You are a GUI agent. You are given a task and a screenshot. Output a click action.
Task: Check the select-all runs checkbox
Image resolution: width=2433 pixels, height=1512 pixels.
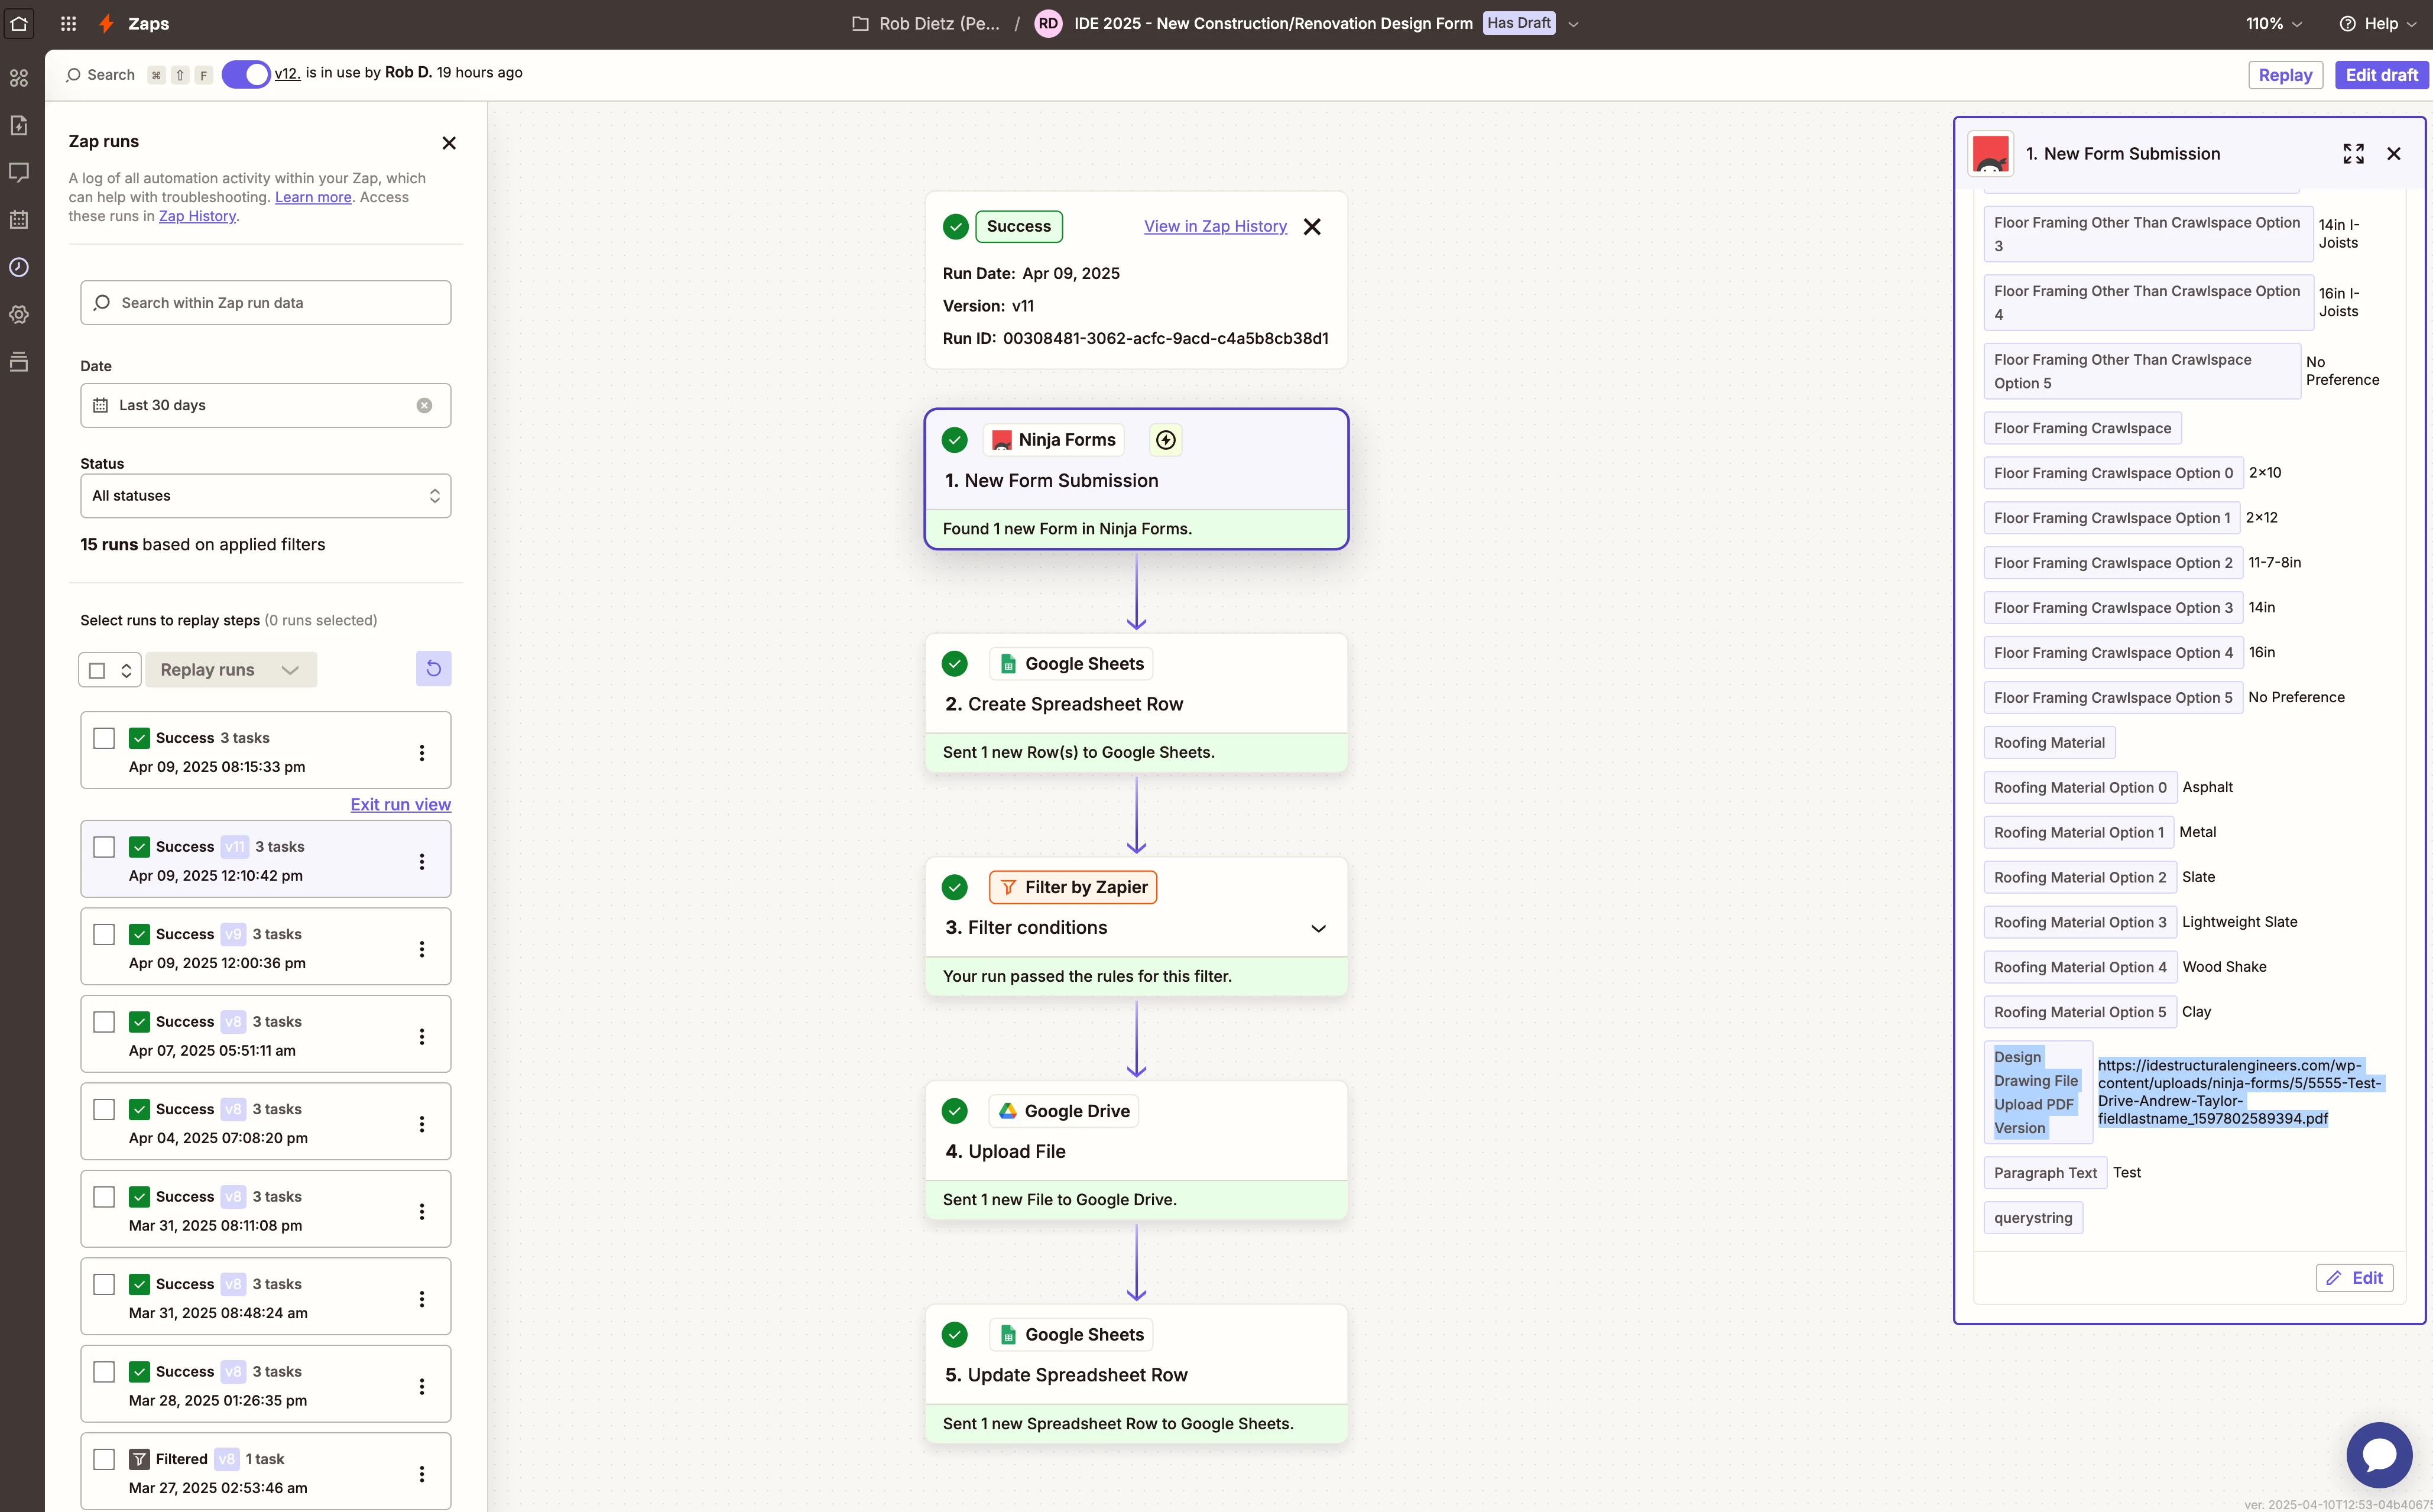pyautogui.click(x=97, y=670)
